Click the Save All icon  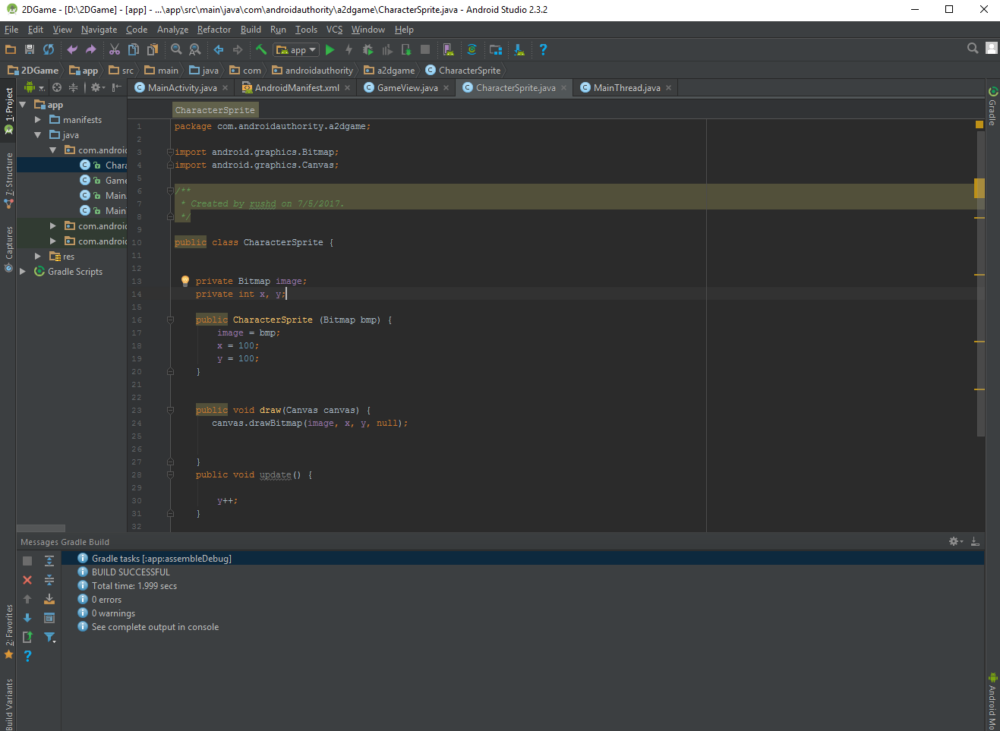point(27,48)
